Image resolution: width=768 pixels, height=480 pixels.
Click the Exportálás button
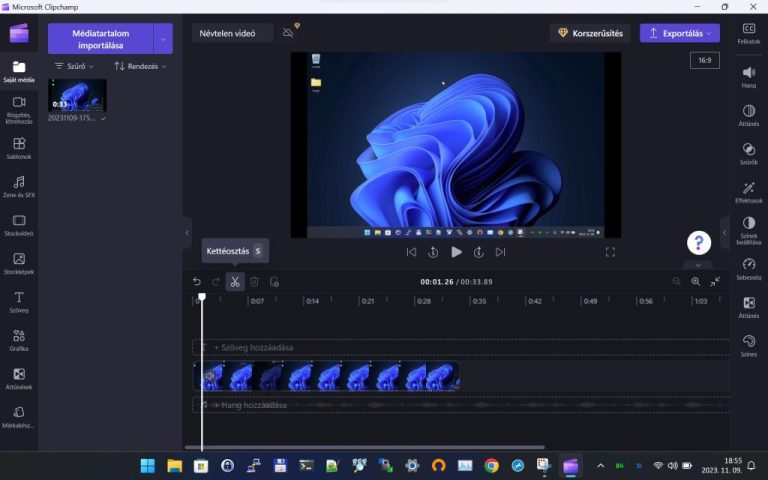coord(679,33)
